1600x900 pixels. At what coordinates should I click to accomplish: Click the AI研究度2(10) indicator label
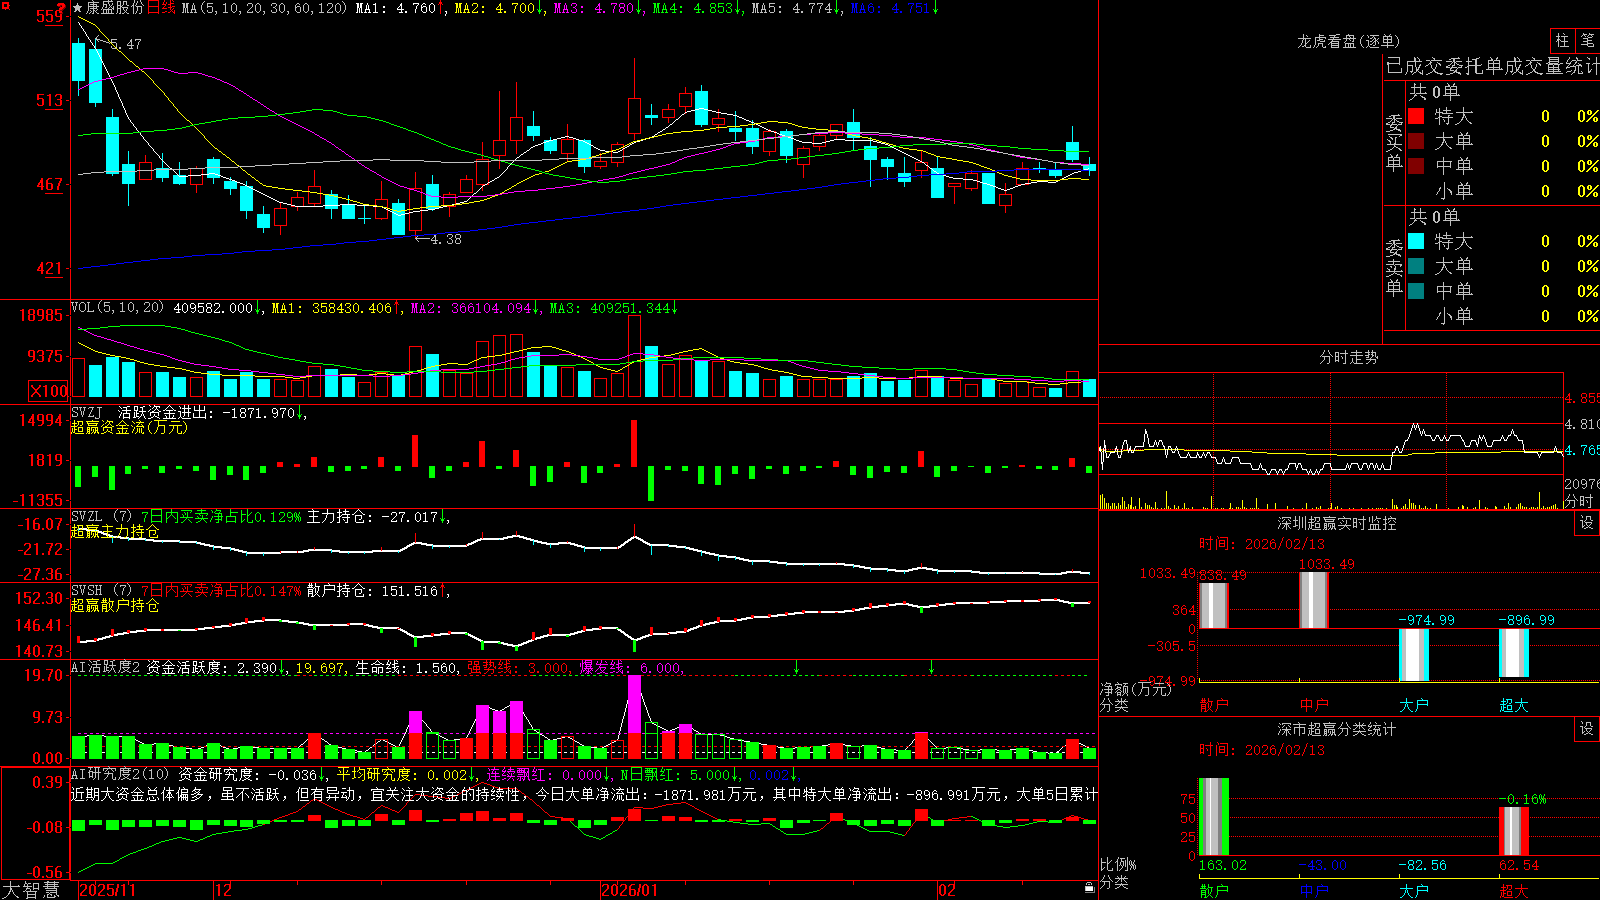[120, 774]
